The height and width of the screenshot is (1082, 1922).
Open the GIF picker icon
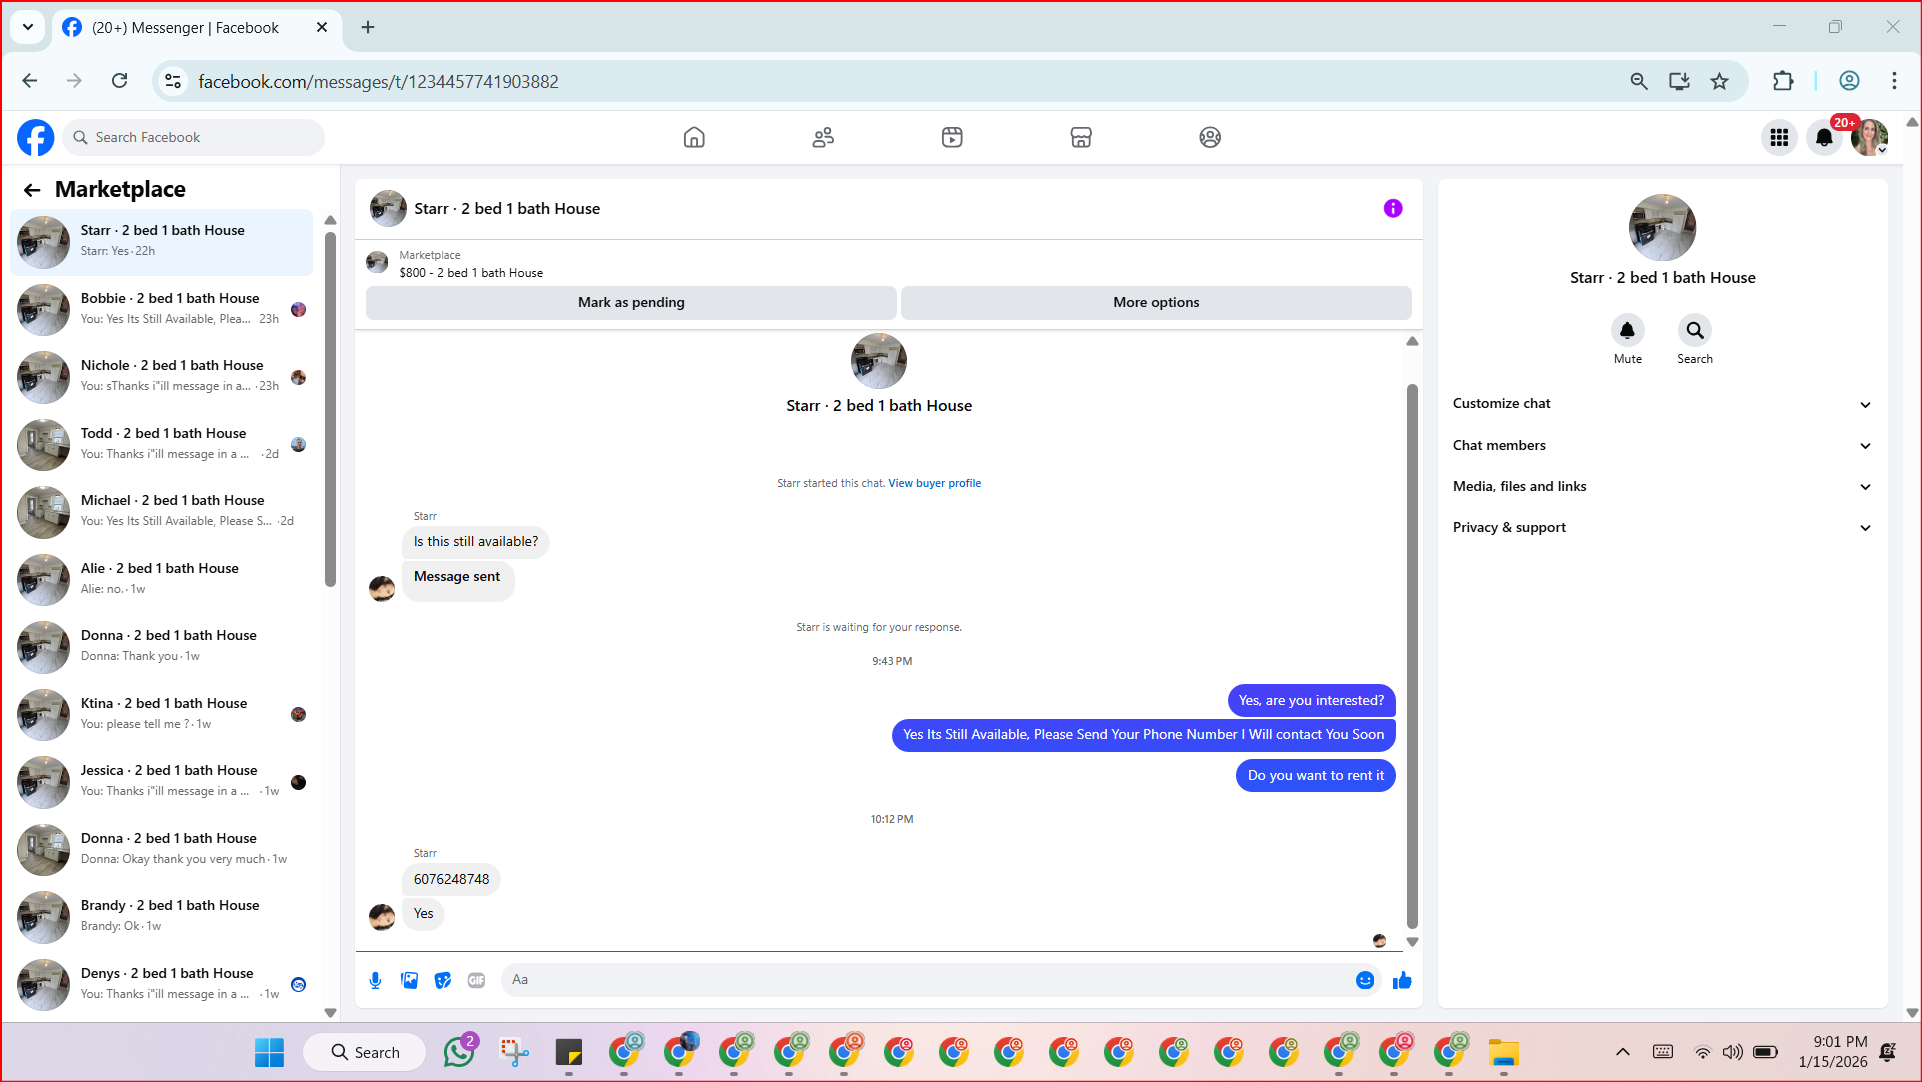[476, 981]
